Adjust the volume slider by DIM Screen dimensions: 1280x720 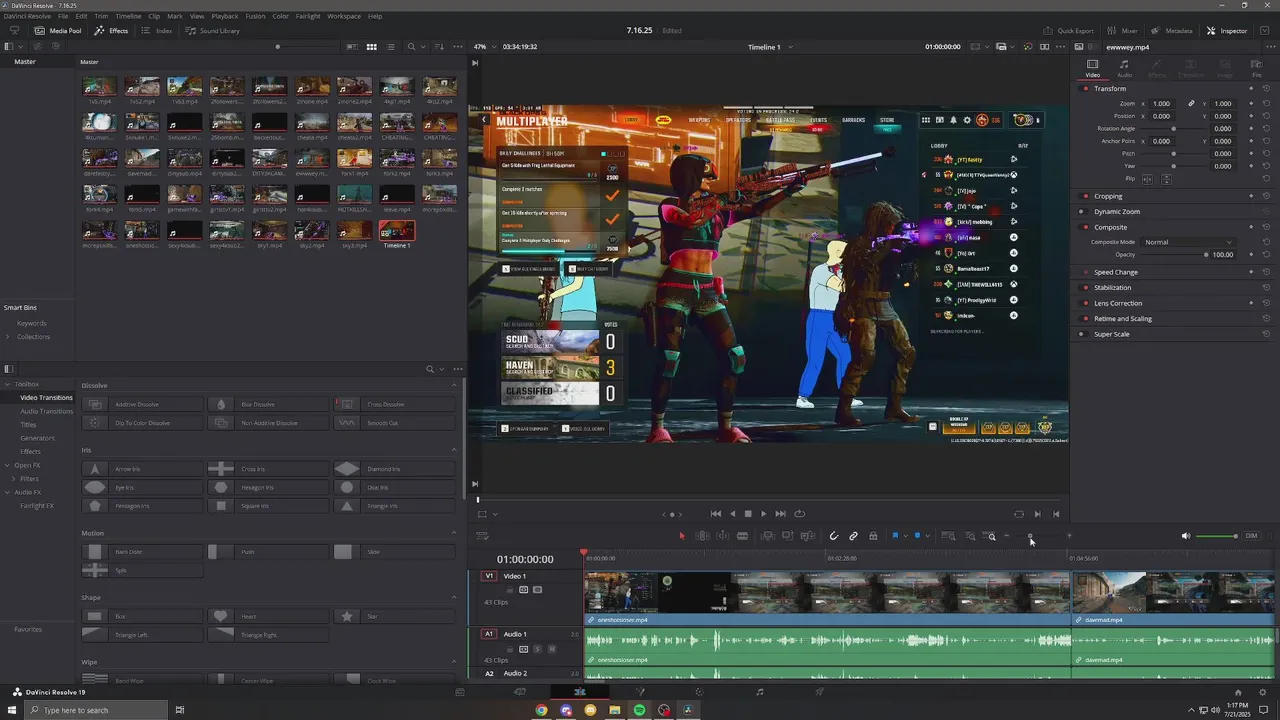[1235, 536]
